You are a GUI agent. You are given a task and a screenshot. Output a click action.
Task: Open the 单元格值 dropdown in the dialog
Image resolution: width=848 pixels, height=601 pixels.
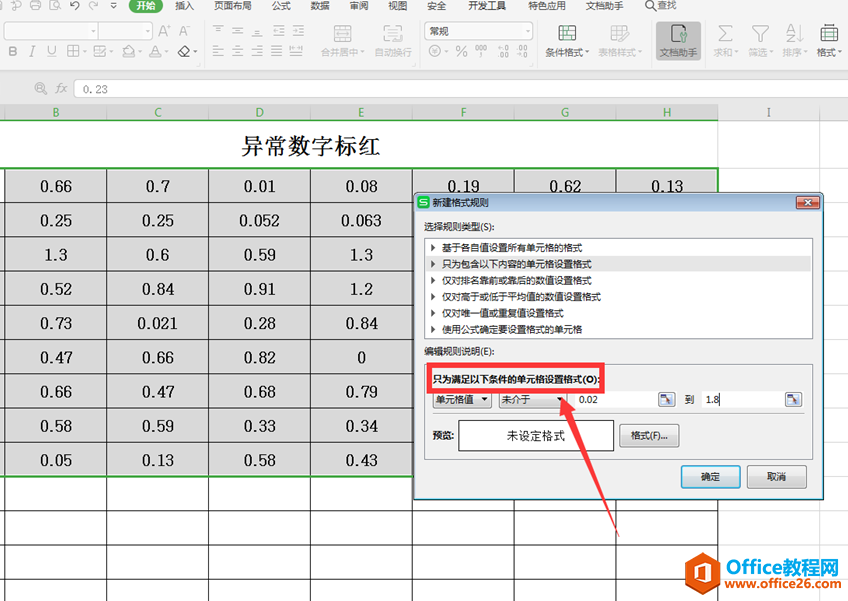[462, 400]
